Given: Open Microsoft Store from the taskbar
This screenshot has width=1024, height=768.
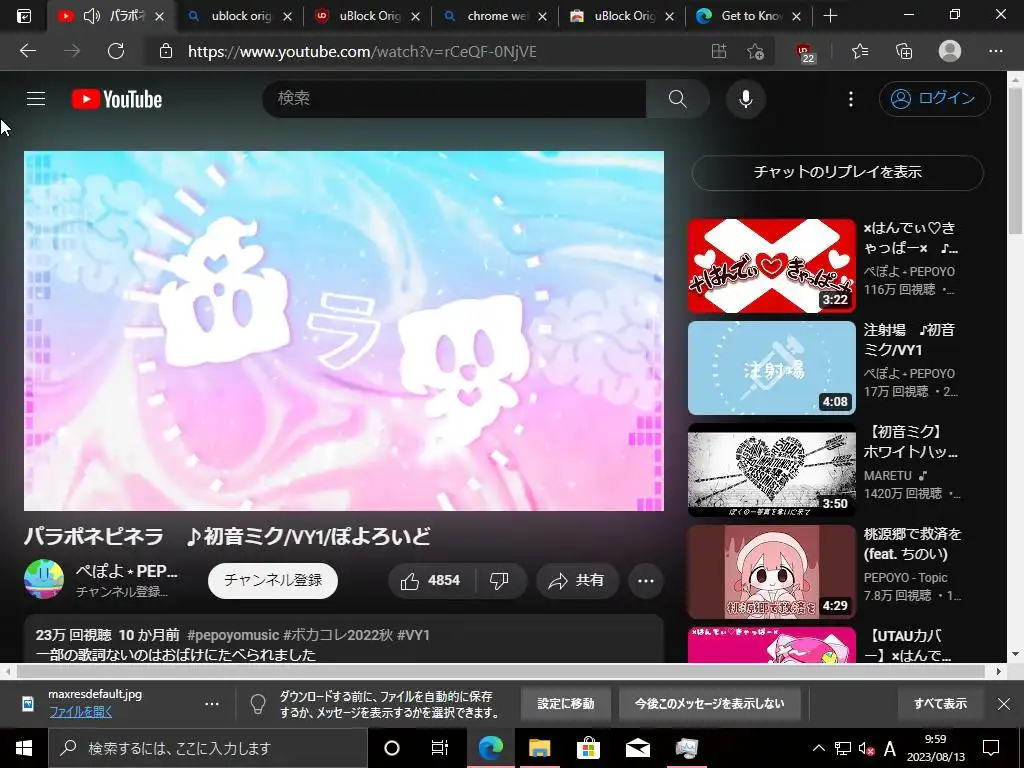Looking at the screenshot, I should tap(588, 748).
